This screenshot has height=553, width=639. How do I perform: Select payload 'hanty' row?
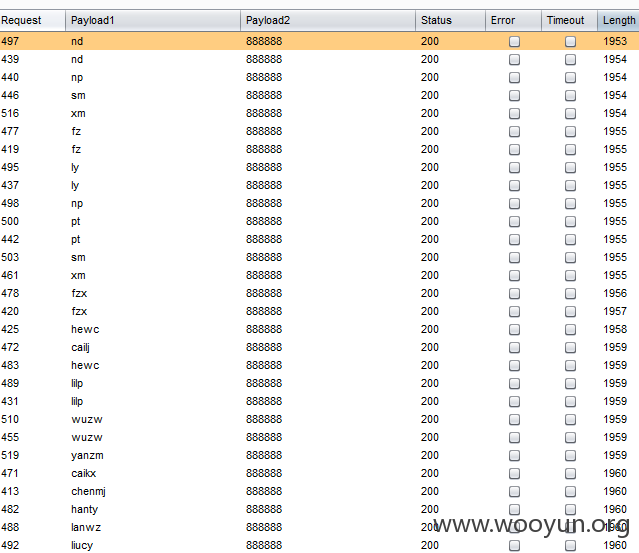tap(84, 509)
